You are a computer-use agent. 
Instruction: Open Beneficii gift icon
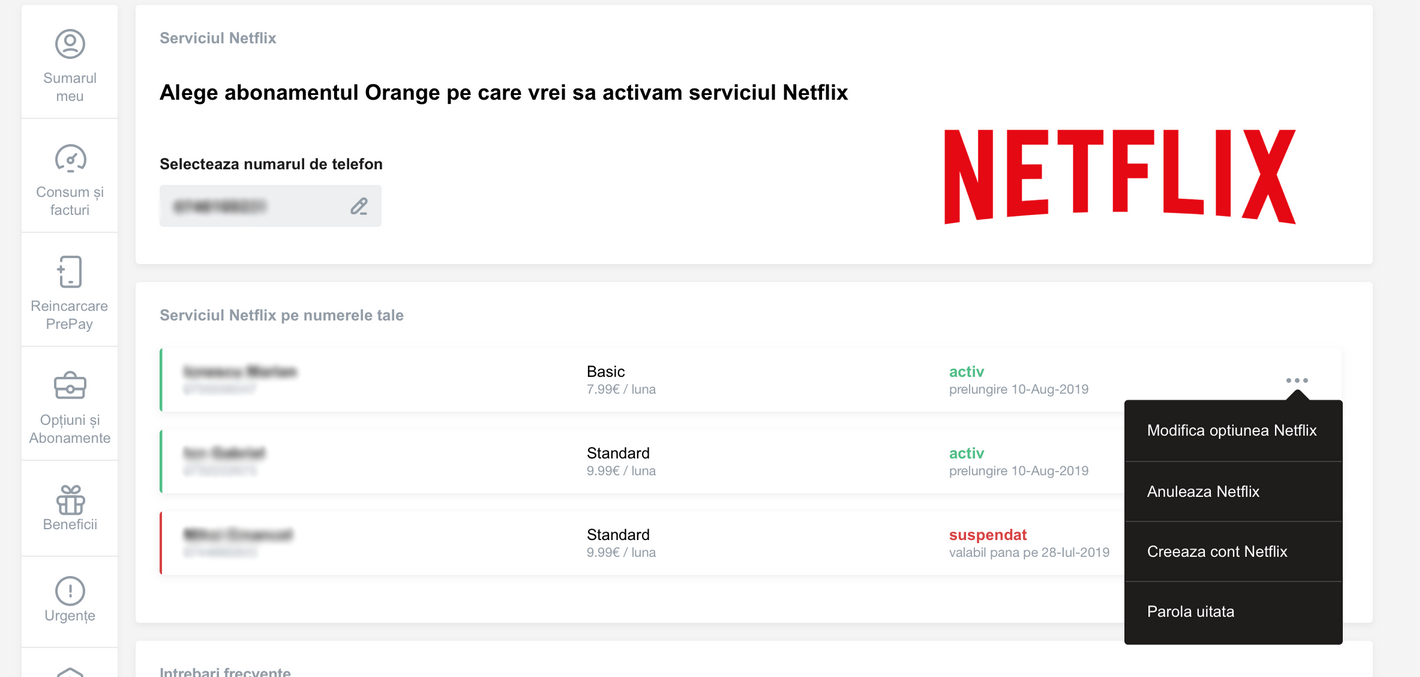click(70, 499)
